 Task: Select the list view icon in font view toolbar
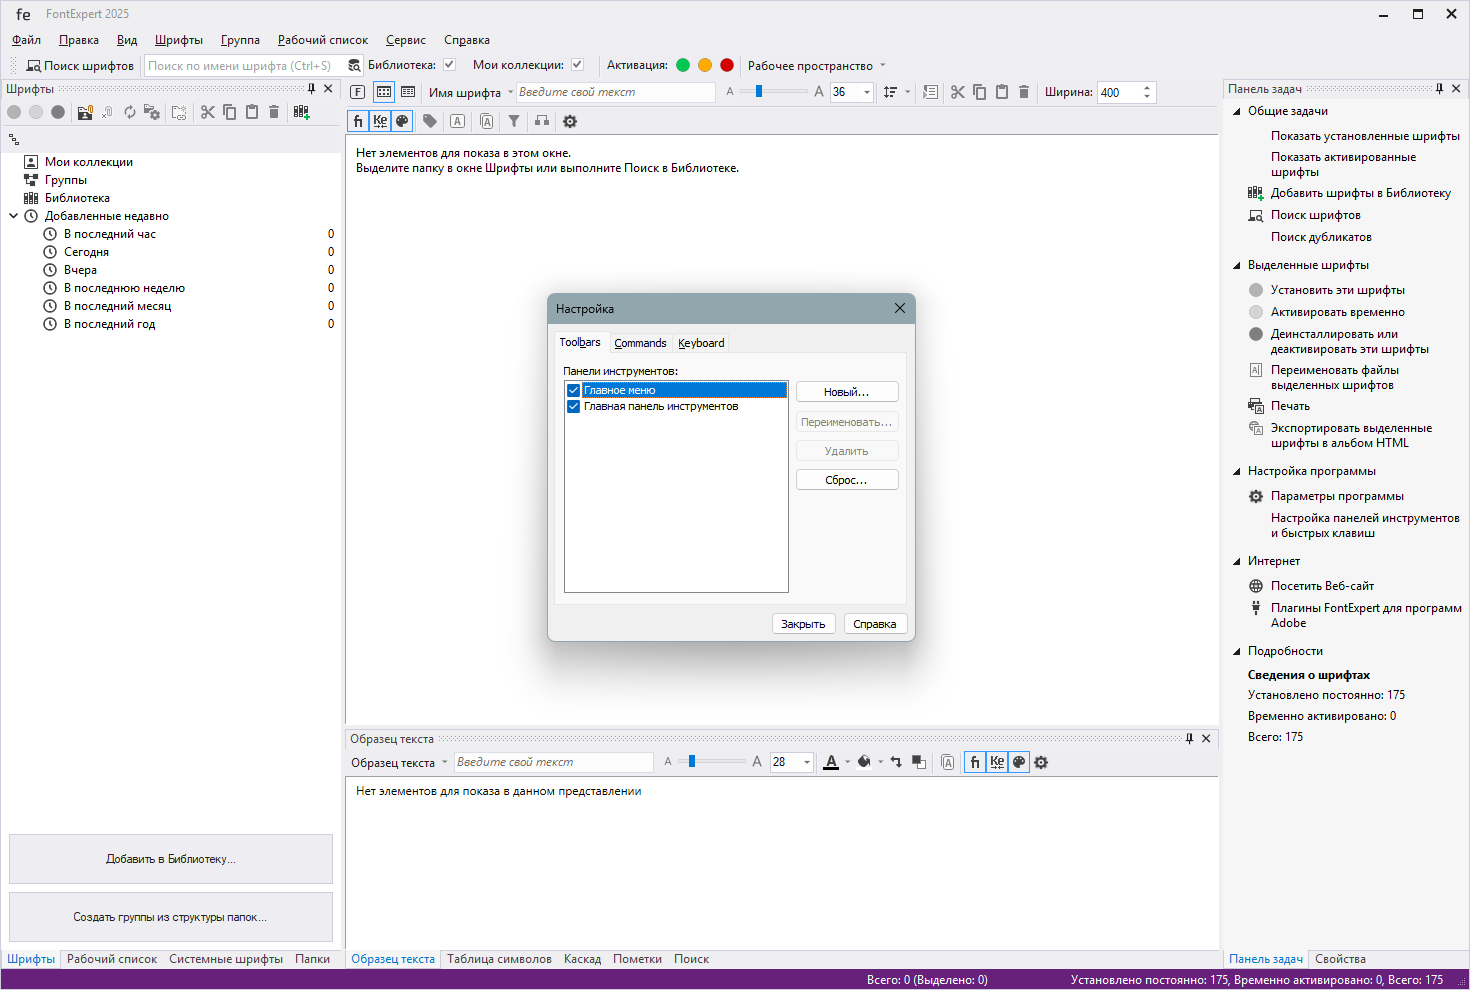[x=408, y=92]
